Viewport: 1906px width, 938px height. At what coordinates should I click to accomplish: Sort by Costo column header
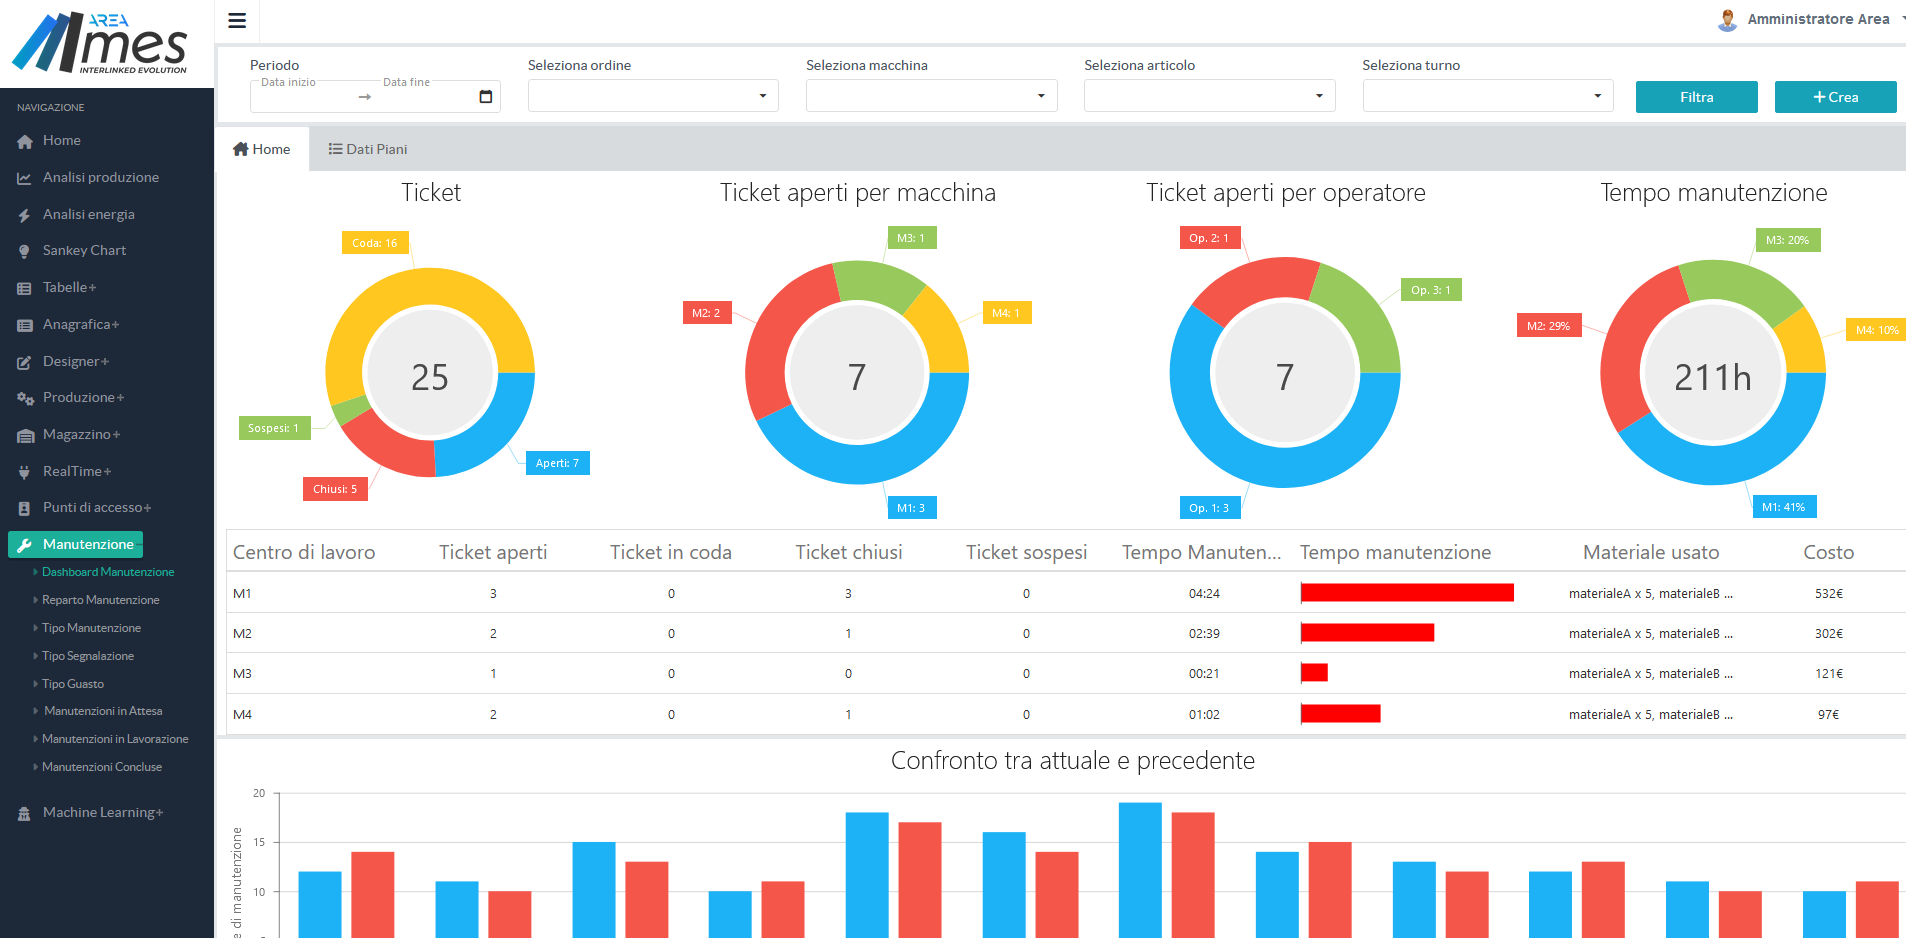pyautogui.click(x=1828, y=552)
